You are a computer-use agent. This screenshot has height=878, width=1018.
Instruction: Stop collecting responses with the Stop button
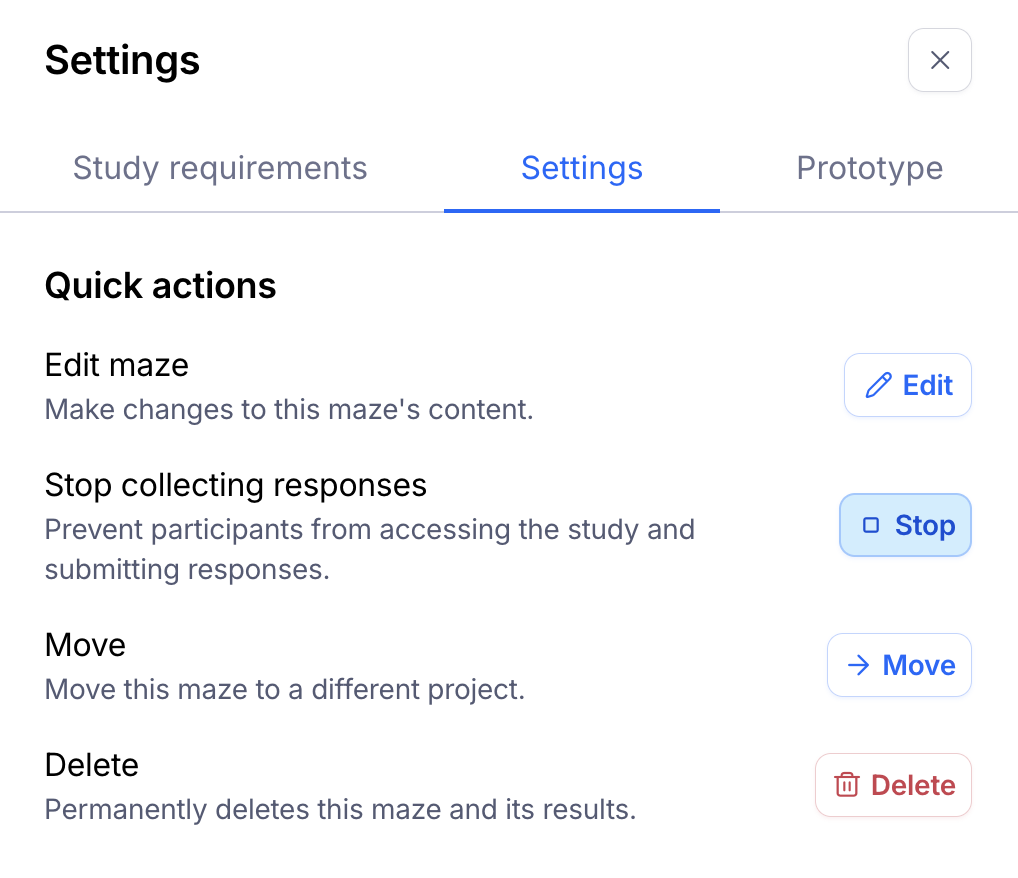(x=905, y=525)
